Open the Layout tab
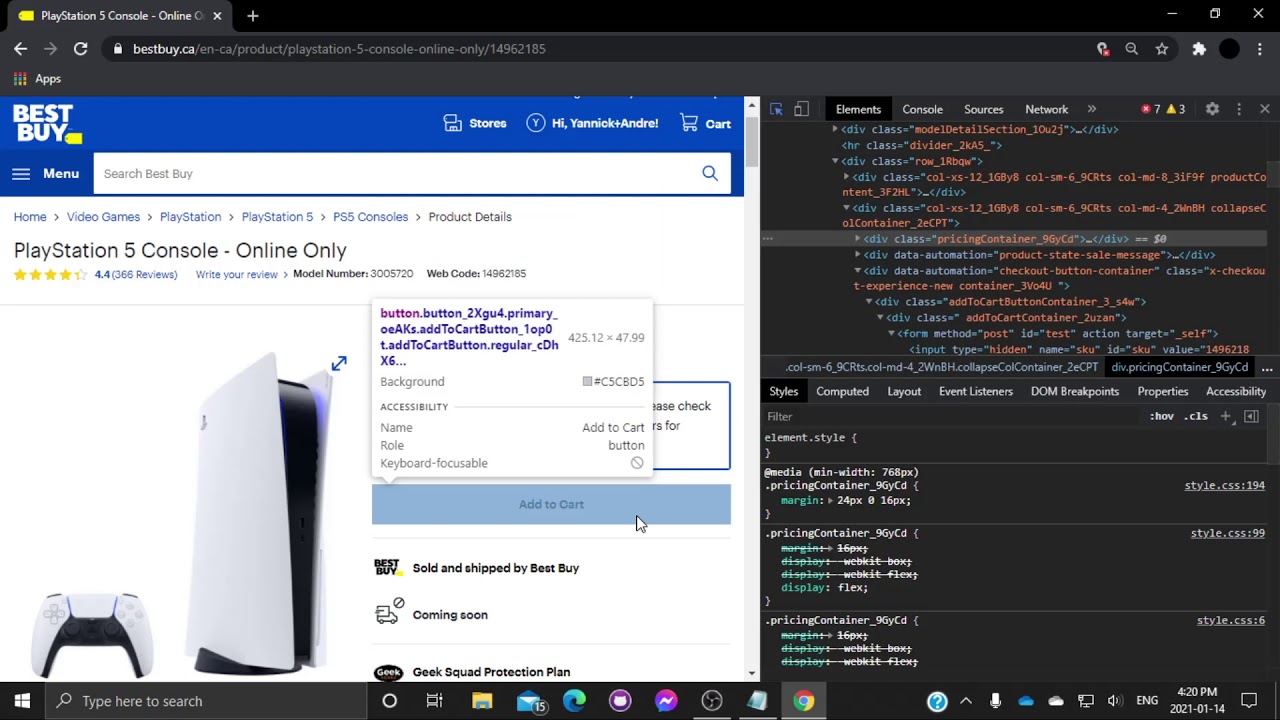1280x720 pixels. coord(904,391)
